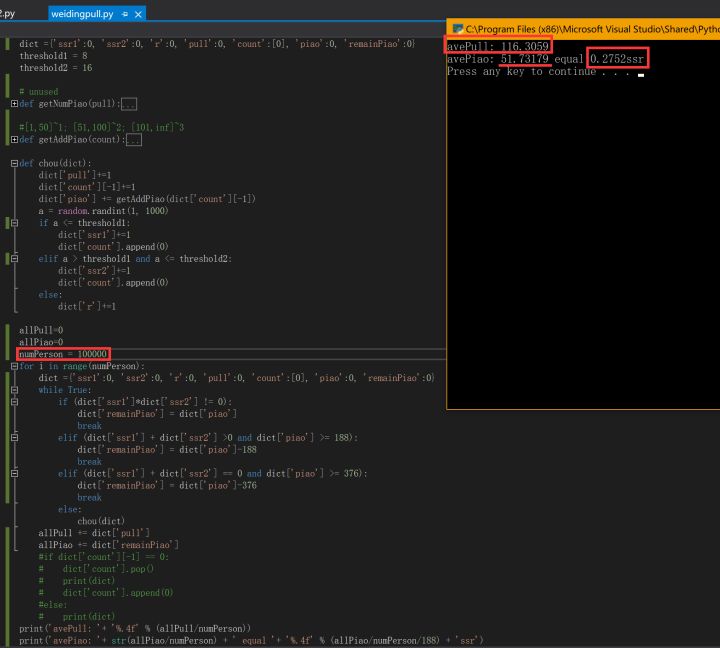Screen dimensions: 720x648
Task: Collapse the 'for i in range(numPerson)' loop
Action: (14, 366)
